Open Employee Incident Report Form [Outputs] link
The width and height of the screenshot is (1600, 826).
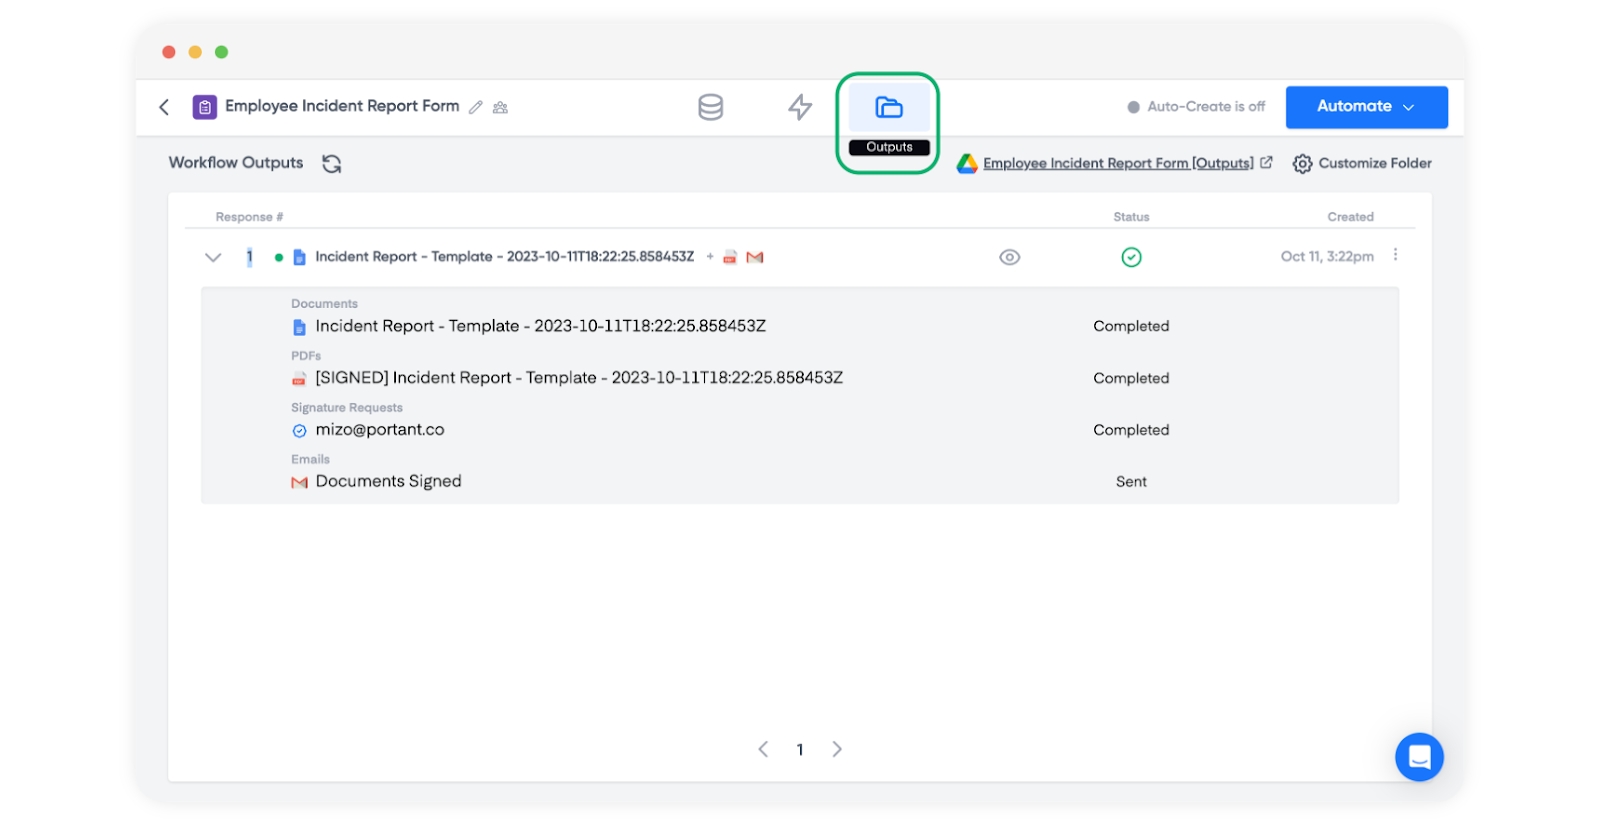point(1117,164)
